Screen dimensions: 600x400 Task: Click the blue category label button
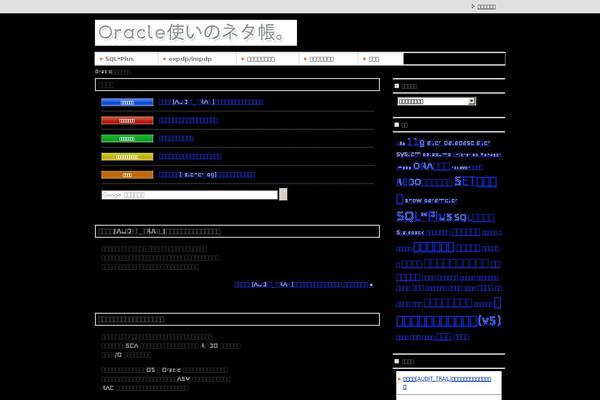127,102
